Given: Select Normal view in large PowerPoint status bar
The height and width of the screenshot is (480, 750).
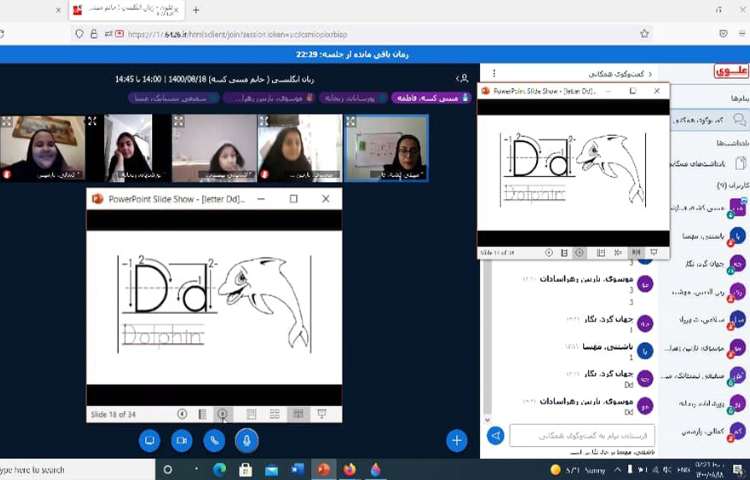Looking at the screenshot, I should (x=251, y=414).
